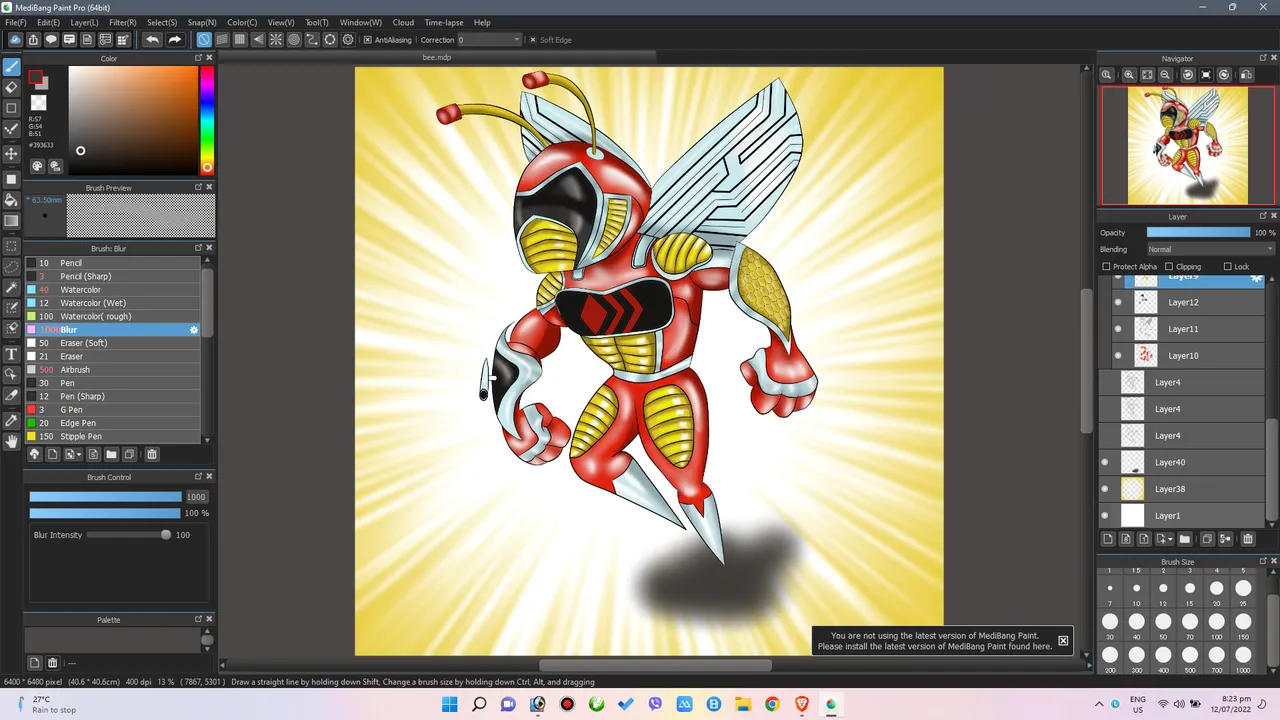Viewport: 1280px width, 720px height.
Task: Click the Redo arrow in top toolbar
Action: [x=174, y=39]
